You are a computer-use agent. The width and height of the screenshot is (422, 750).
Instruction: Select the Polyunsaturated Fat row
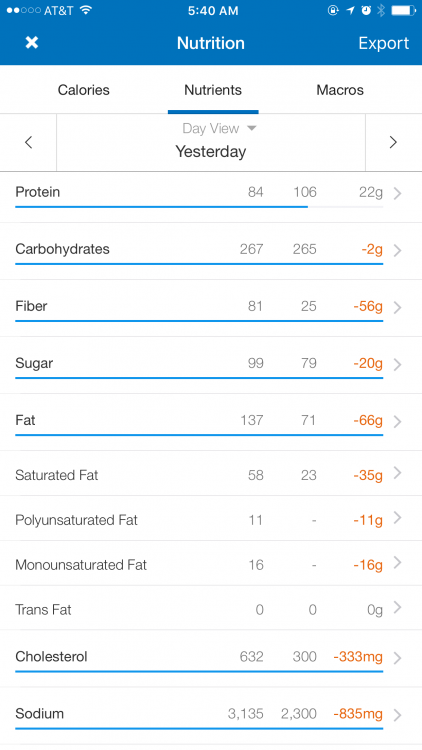(x=211, y=520)
